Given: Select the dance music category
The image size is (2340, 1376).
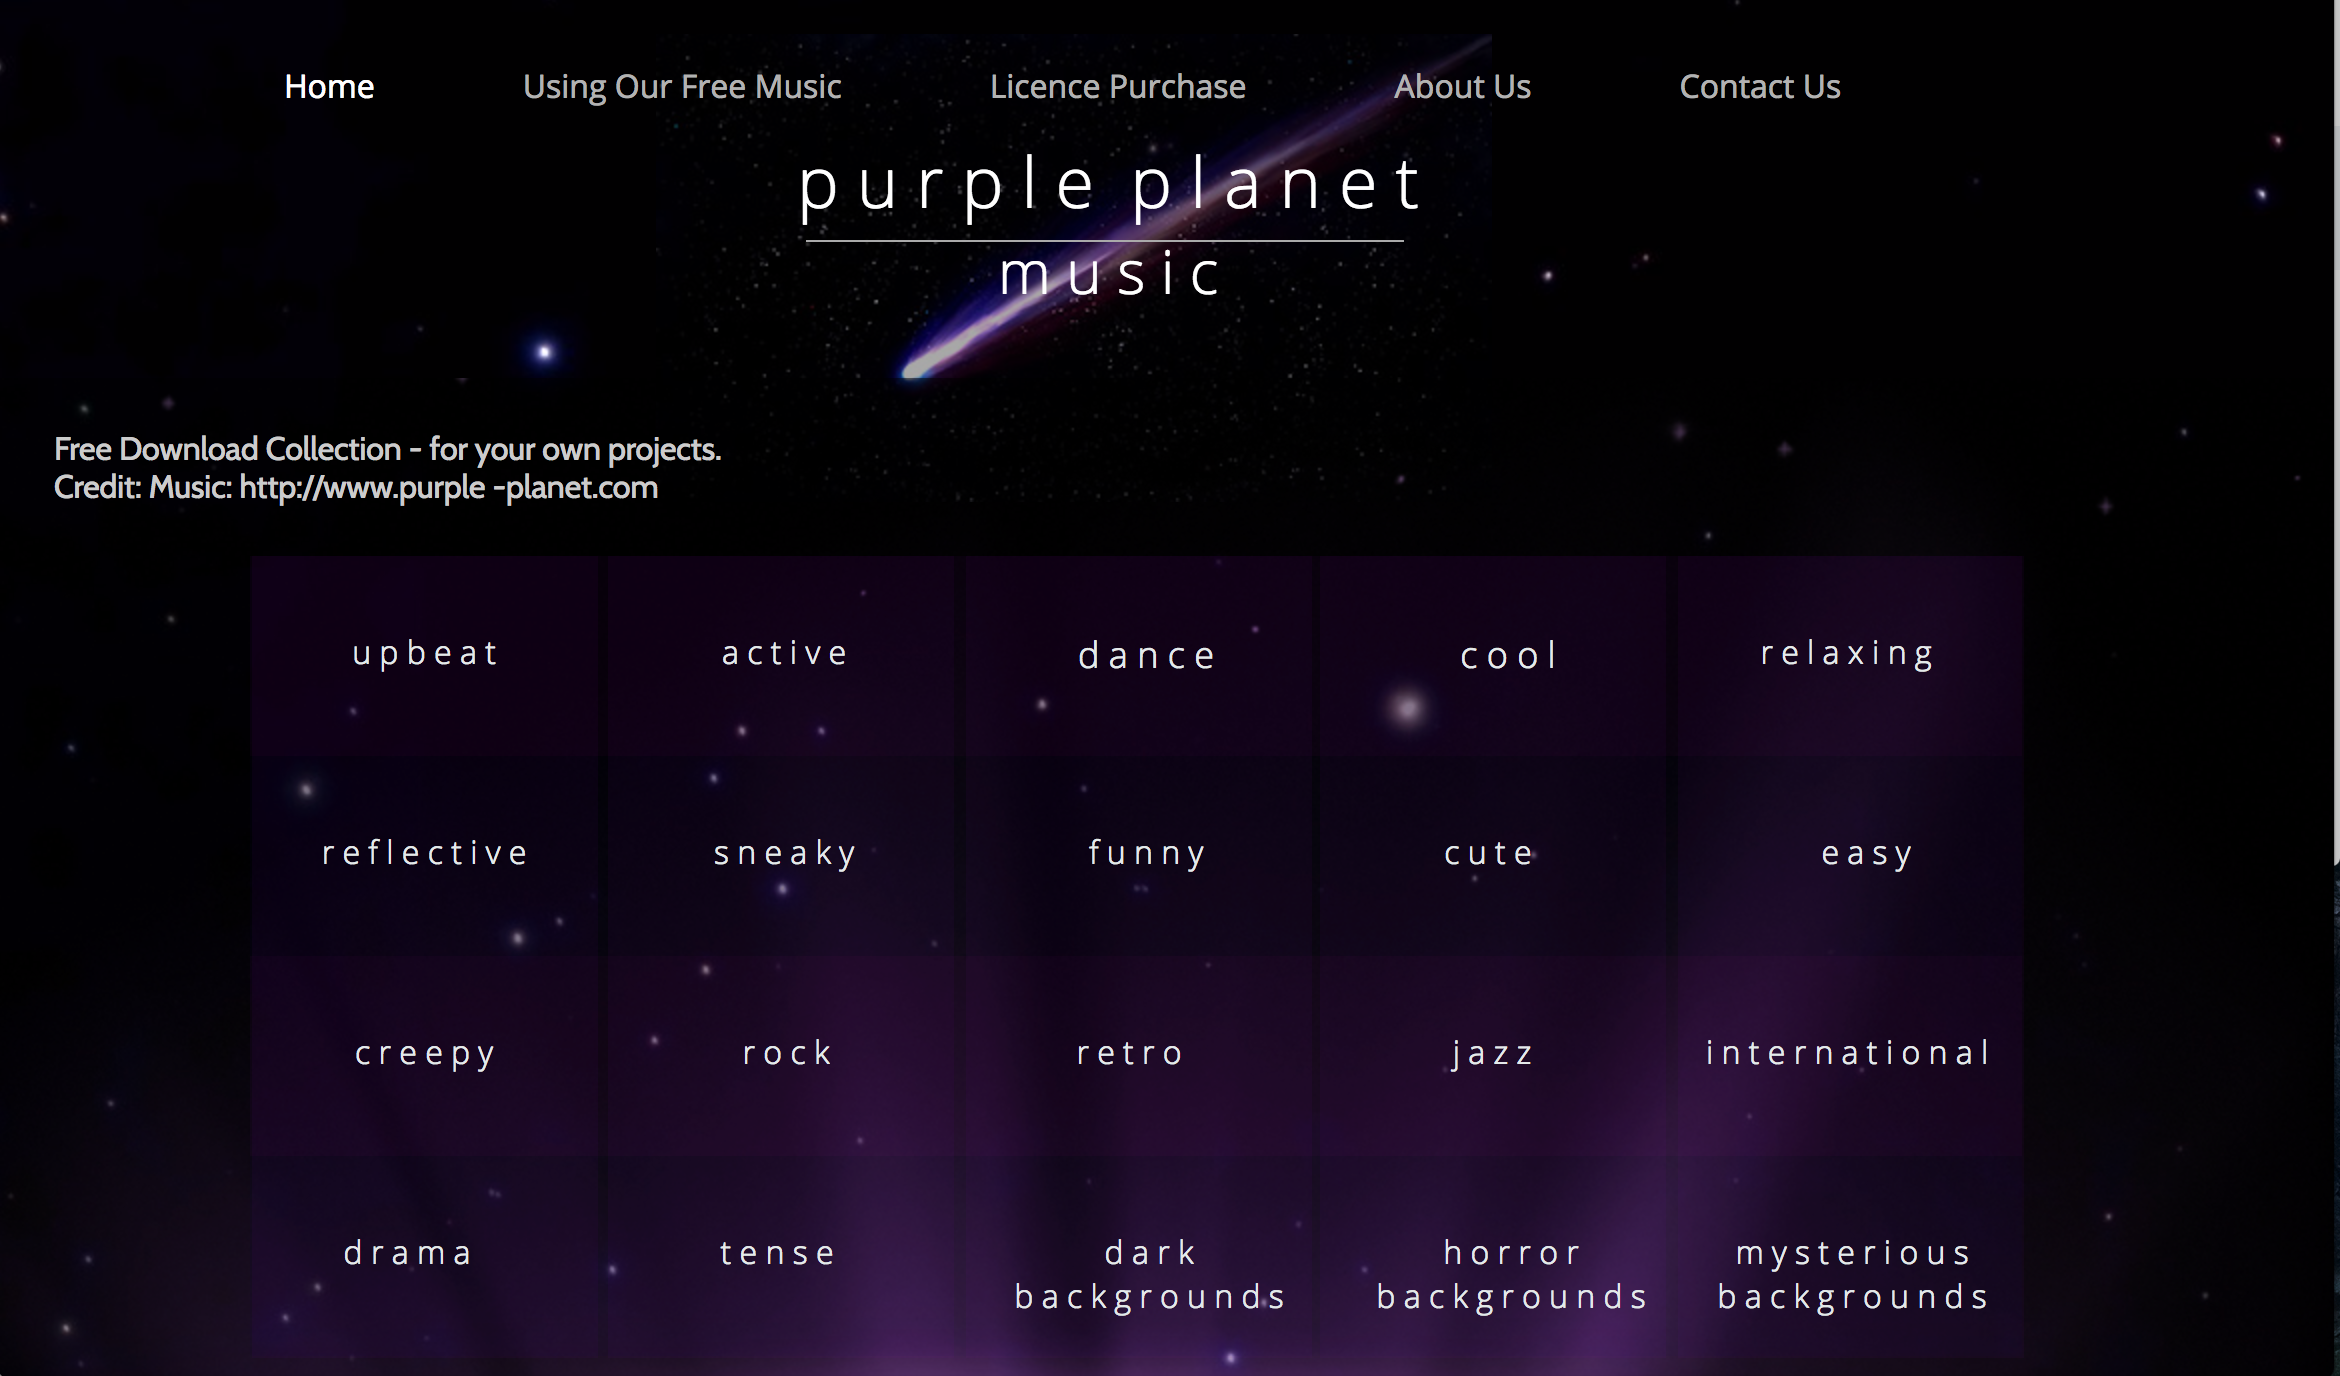Looking at the screenshot, I should (x=1147, y=656).
